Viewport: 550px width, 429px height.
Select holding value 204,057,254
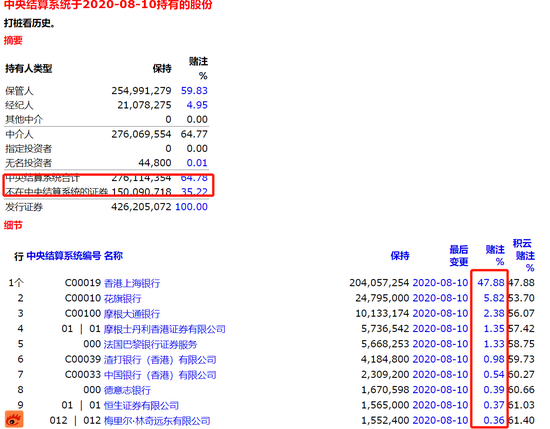(379, 283)
